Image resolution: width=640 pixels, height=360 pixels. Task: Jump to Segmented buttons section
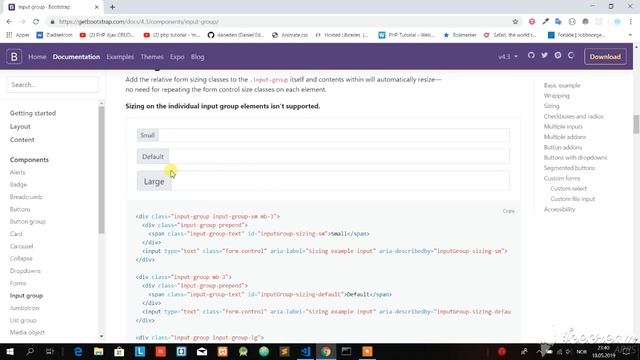point(569,168)
